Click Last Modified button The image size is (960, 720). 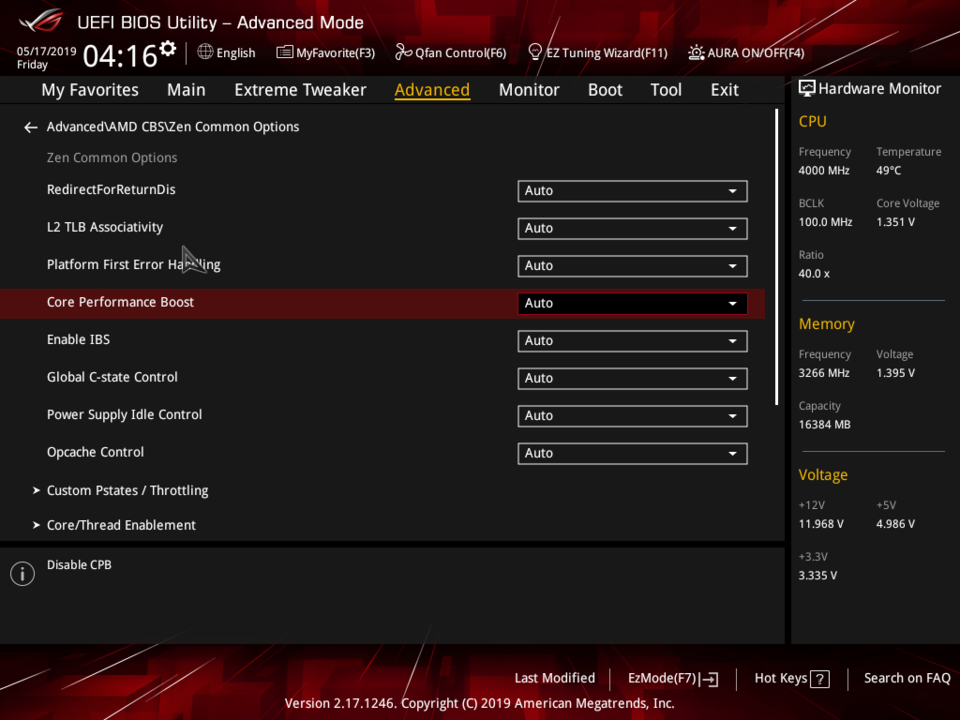pyautogui.click(x=555, y=678)
